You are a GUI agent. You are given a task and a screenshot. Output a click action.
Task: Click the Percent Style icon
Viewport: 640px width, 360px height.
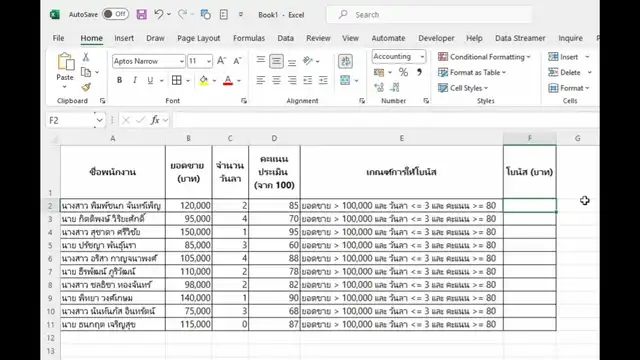(x=403, y=72)
